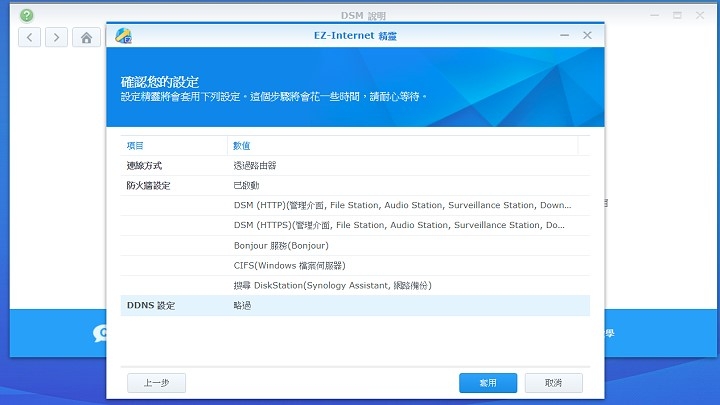Minimize the EZ-Internet wizard window
The image size is (720, 405).
coord(564,35)
